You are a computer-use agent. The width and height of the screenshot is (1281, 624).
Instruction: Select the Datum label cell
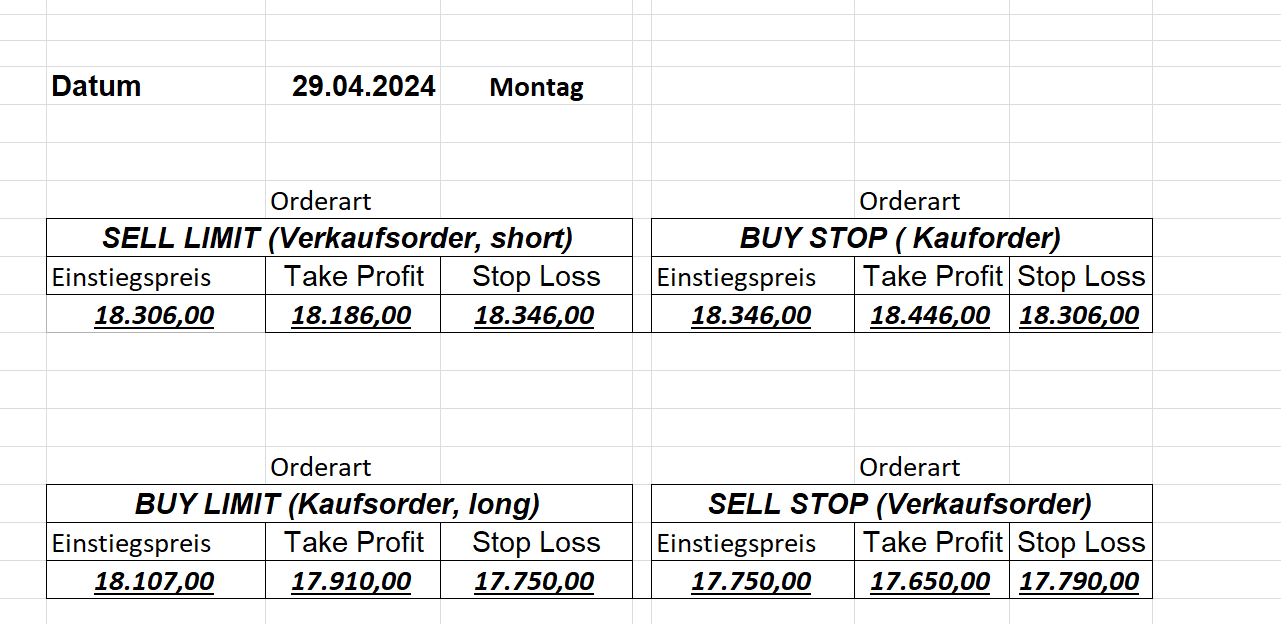tap(96, 86)
